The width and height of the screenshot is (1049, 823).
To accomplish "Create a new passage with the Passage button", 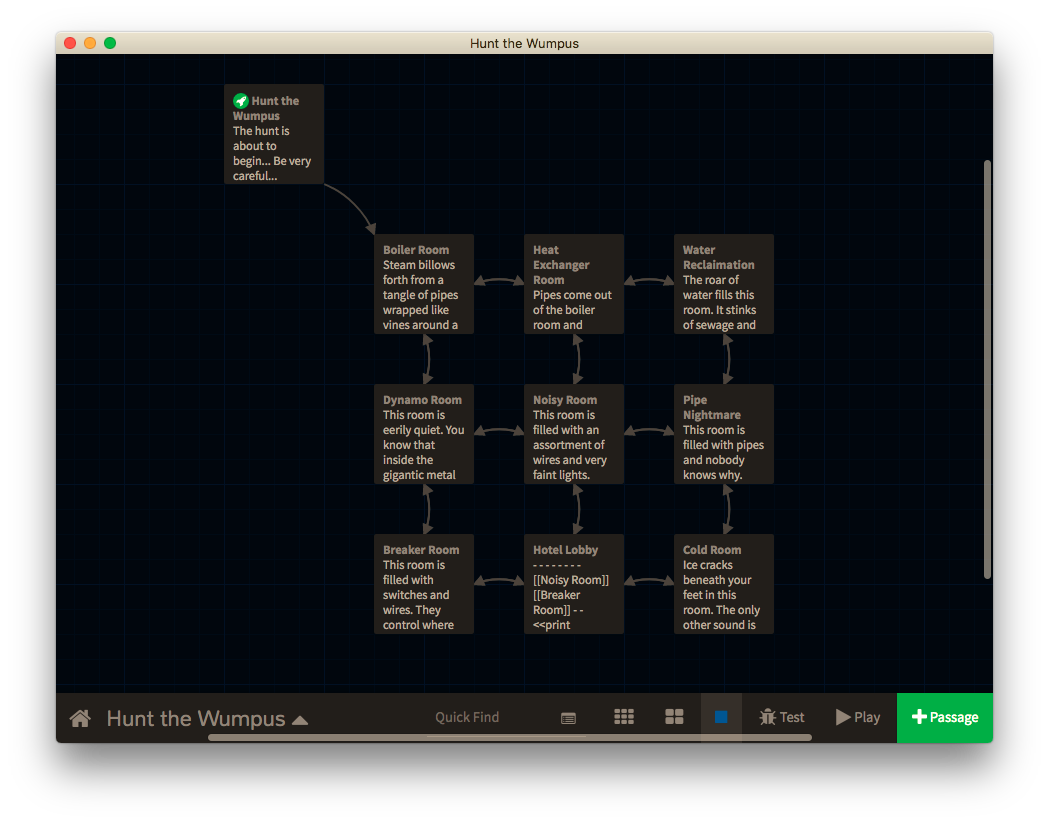I will click(x=944, y=717).
